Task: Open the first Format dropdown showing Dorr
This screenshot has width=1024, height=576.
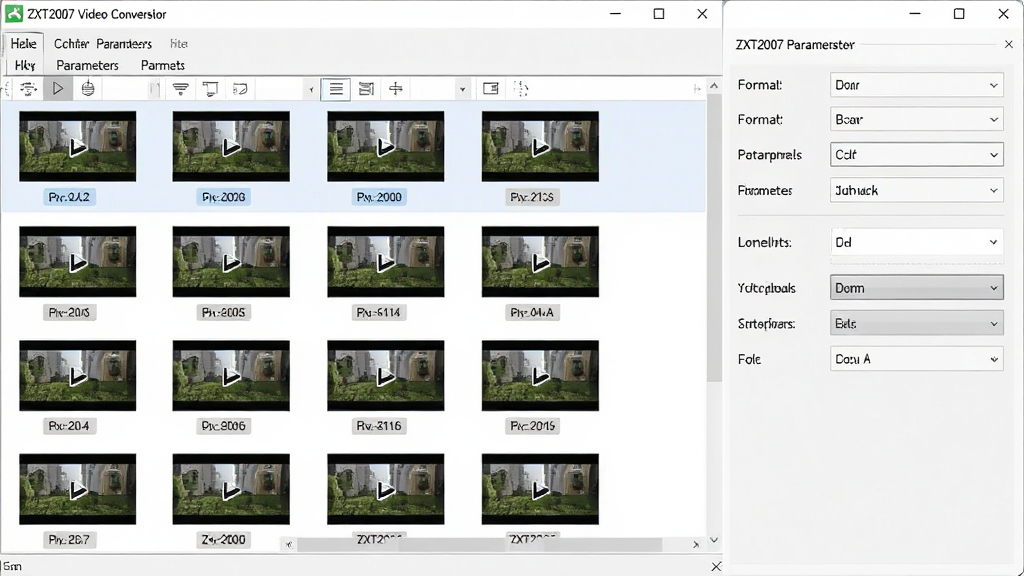Action: 916,85
